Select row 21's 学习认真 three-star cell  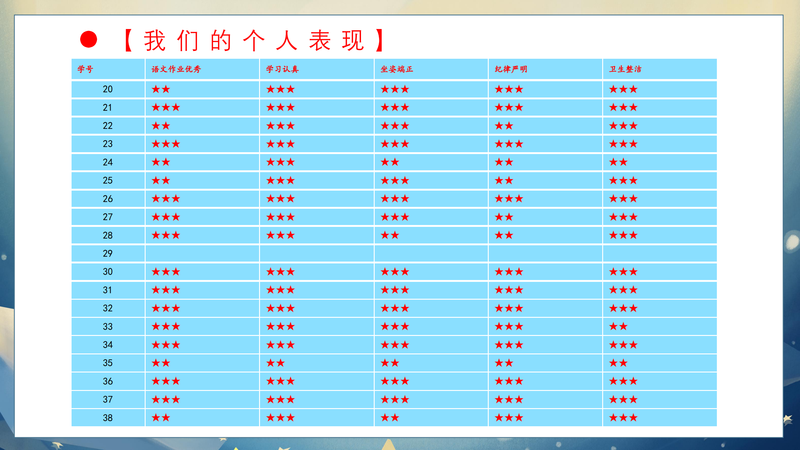click(317, 108)
